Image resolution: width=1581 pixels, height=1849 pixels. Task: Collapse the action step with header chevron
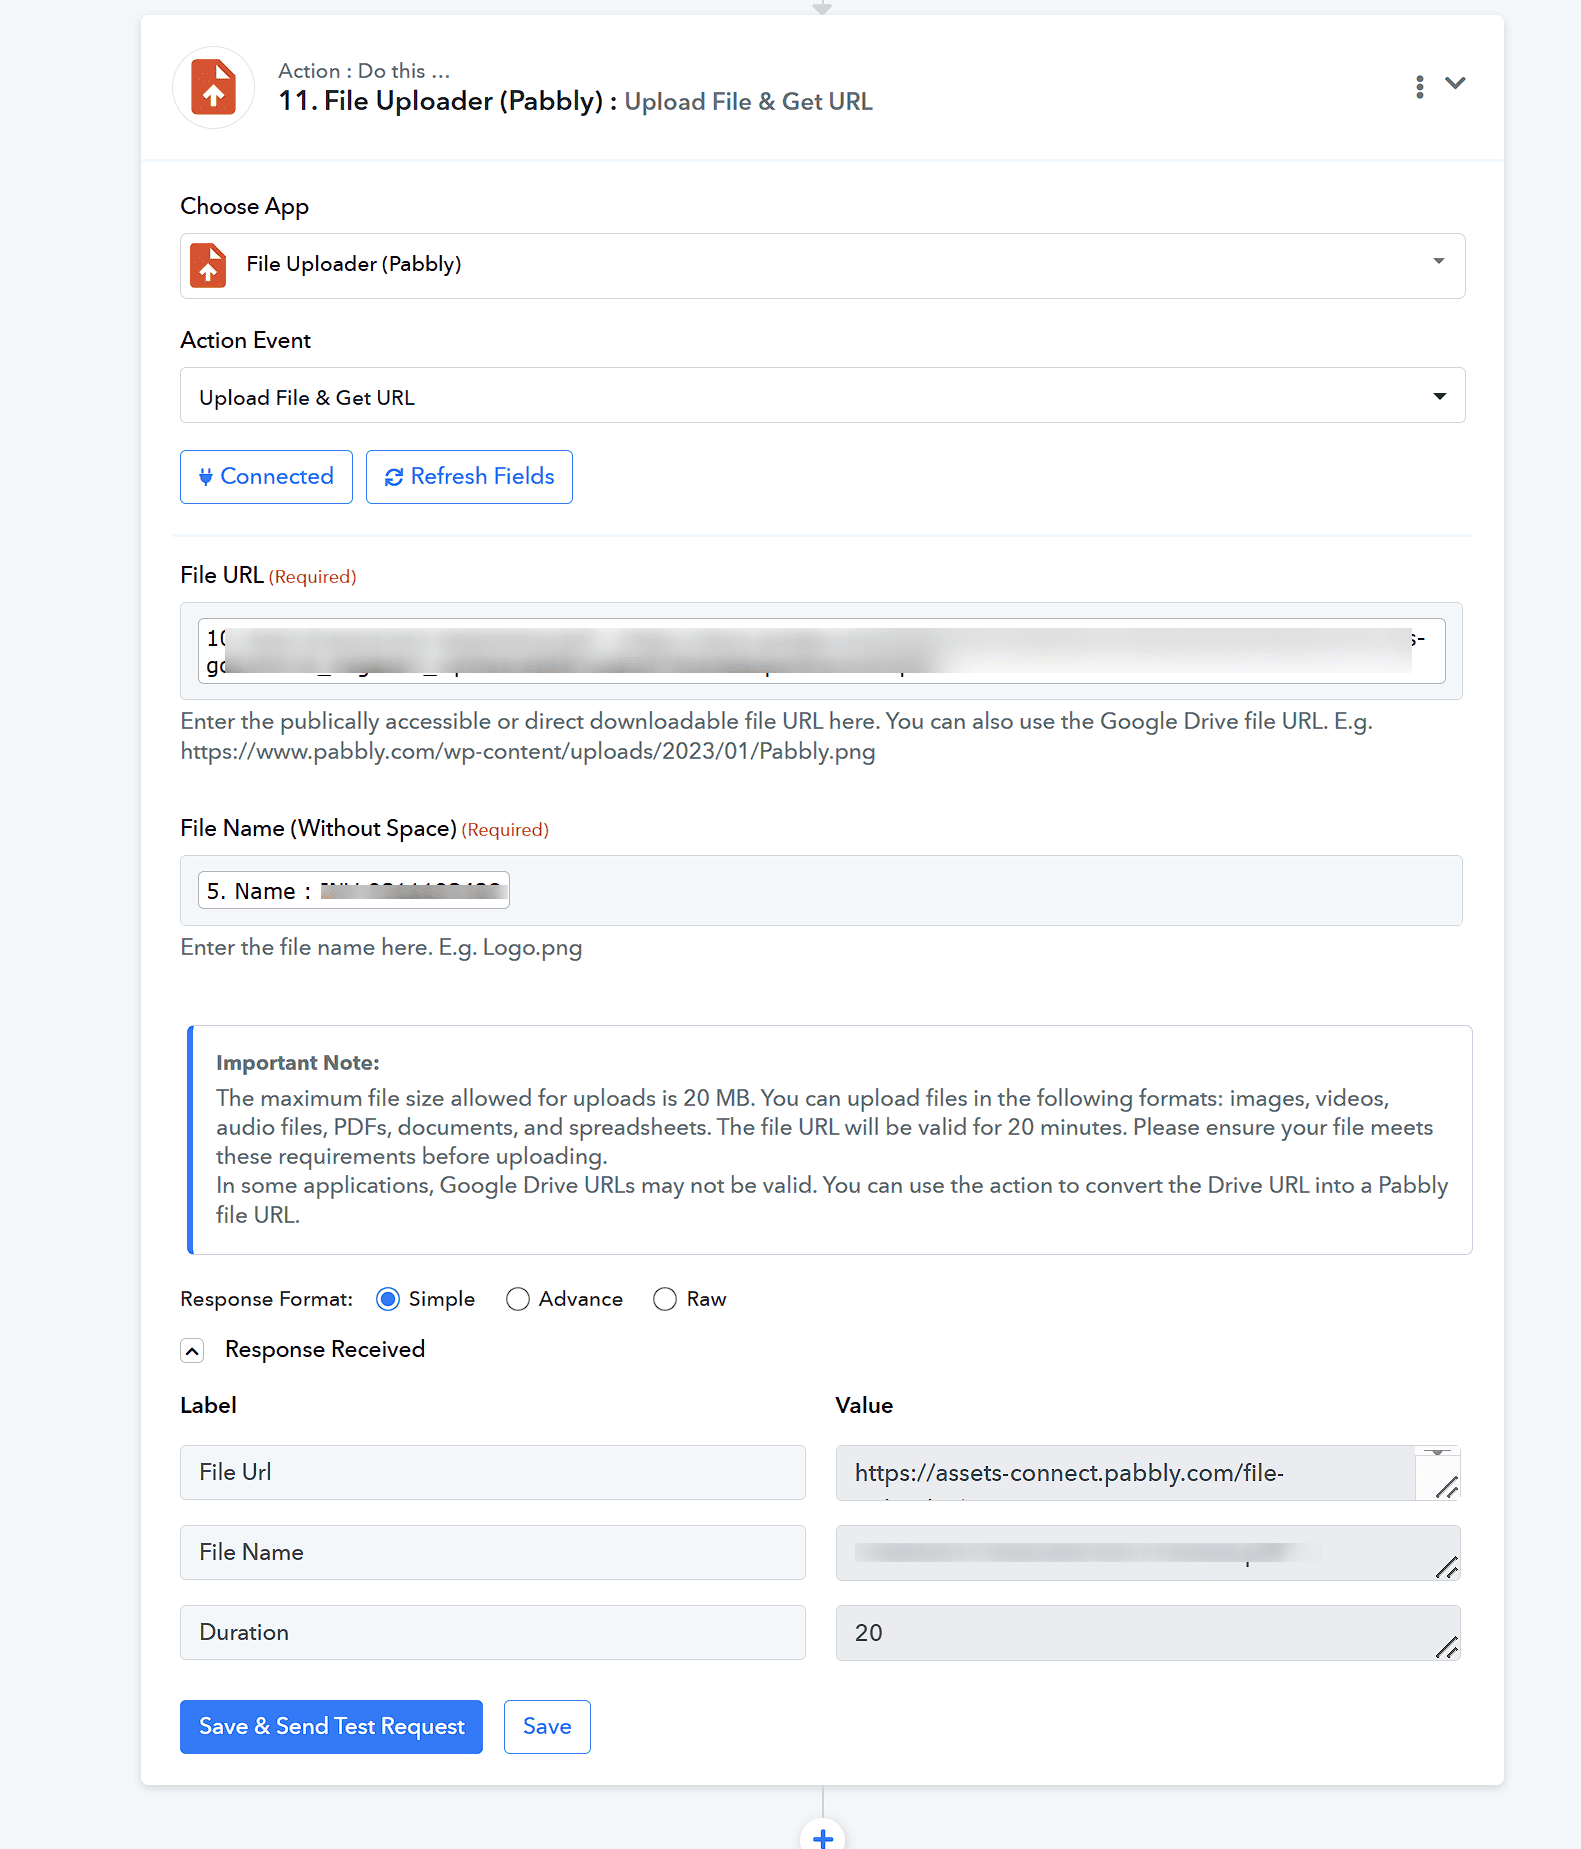1455,84
